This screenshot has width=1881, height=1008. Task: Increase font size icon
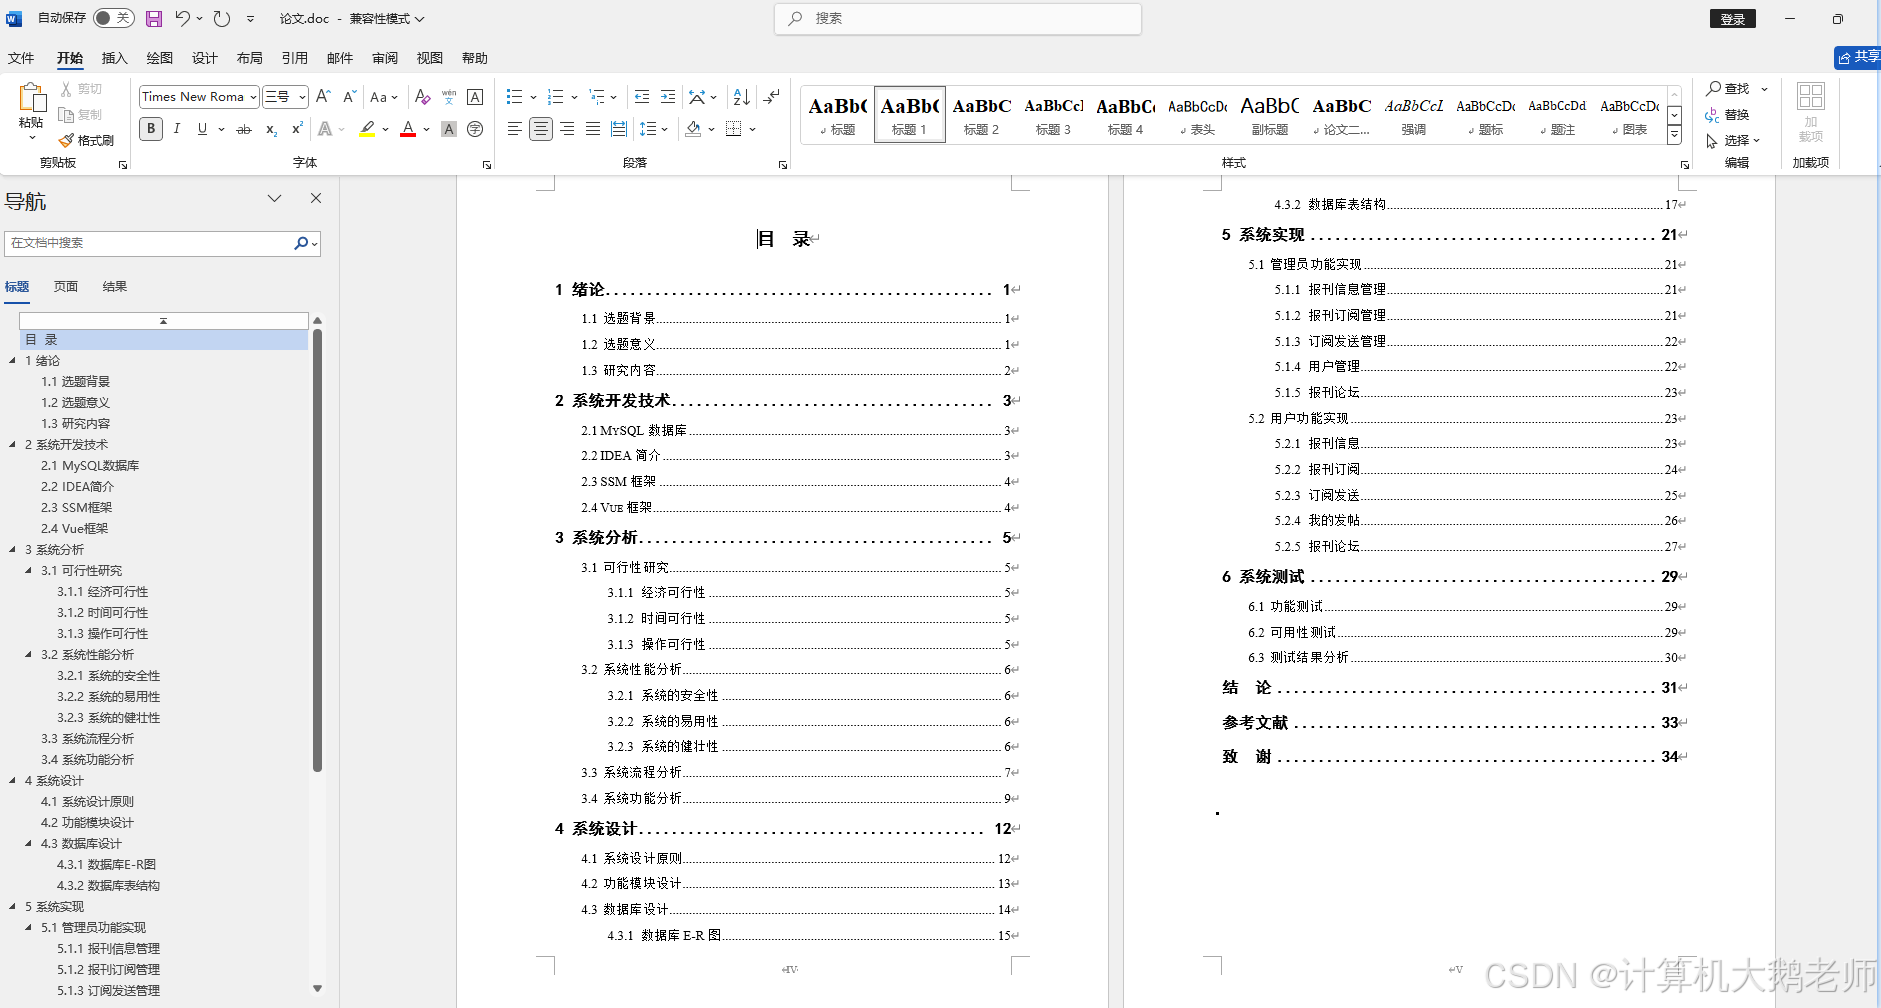tap(323, 97)
